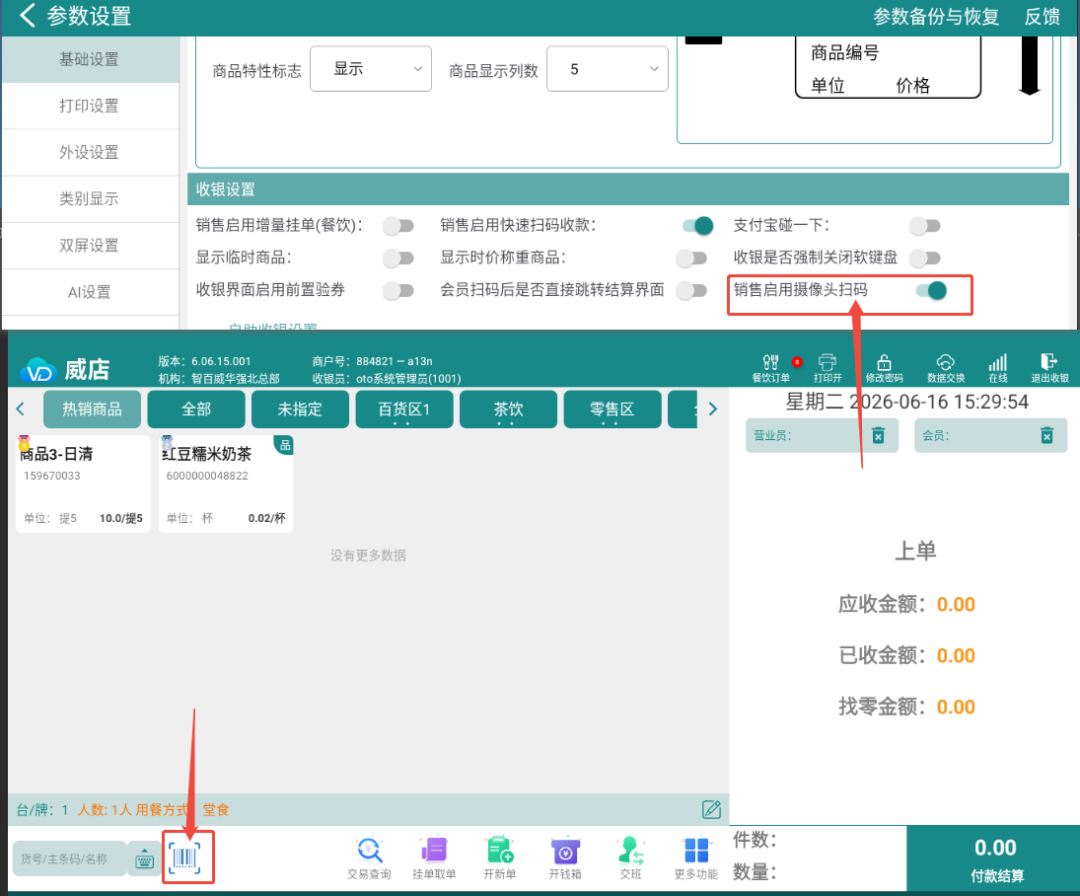Image resolution: width=1080 pixels, height=896 pixels.
Task: Open 挂单取单 icon
Action: (x=434, y=857)
